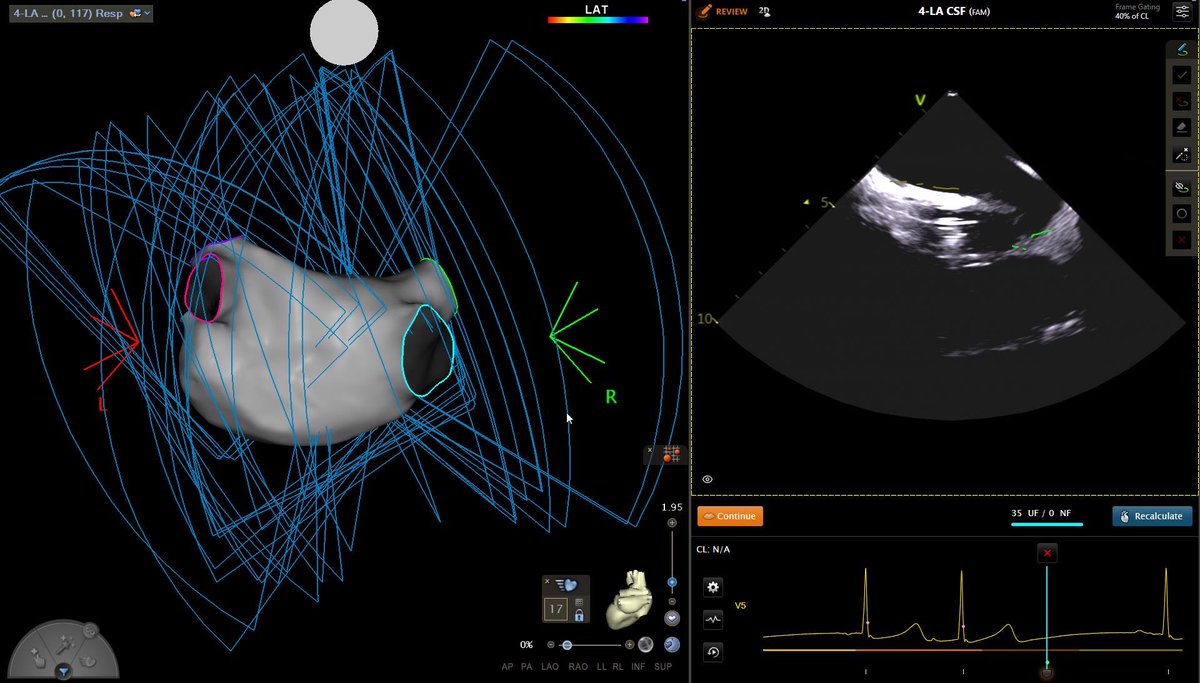Viewport: 1200px width, 683px height.
Task: Open ECG settings gear icon
Action: [x=714, y=587]
